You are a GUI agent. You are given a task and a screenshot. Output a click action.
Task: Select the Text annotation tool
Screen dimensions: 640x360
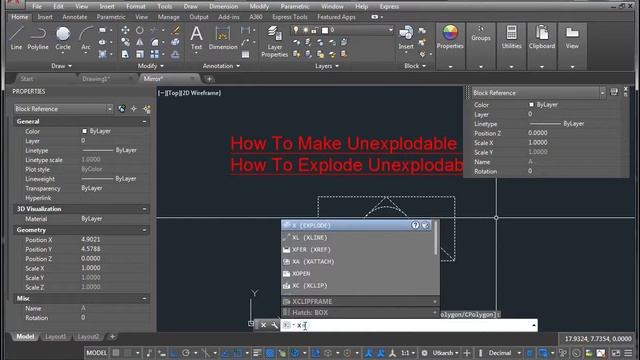click(196, 38)
